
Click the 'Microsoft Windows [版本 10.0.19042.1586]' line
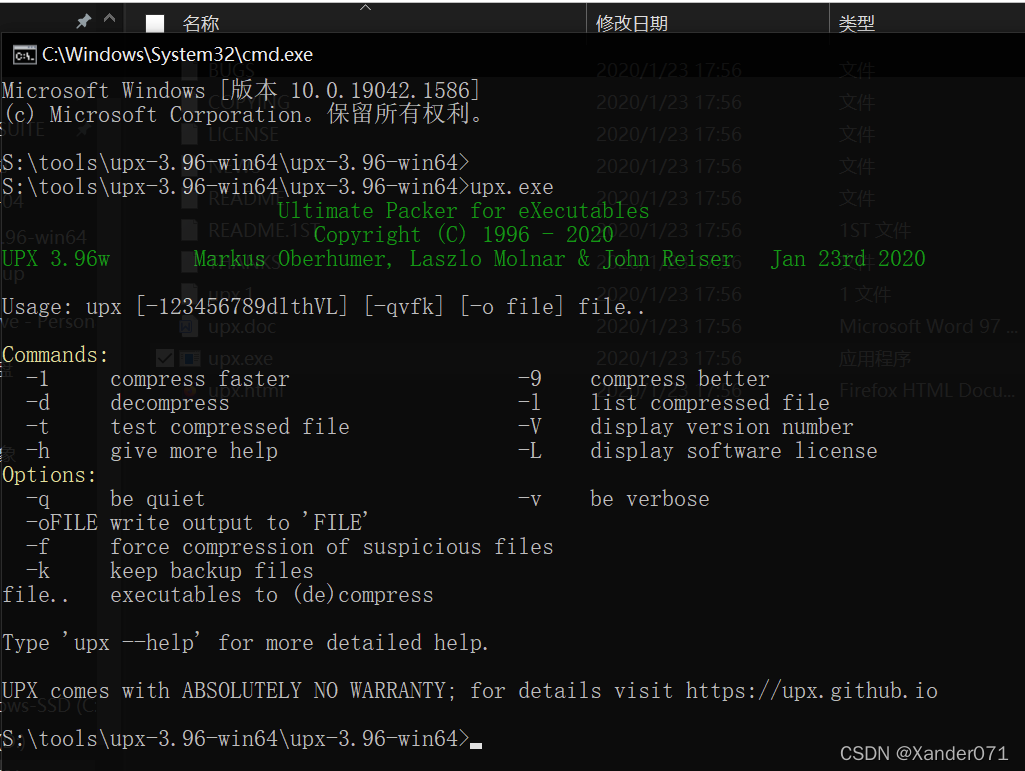pos(241,90)
